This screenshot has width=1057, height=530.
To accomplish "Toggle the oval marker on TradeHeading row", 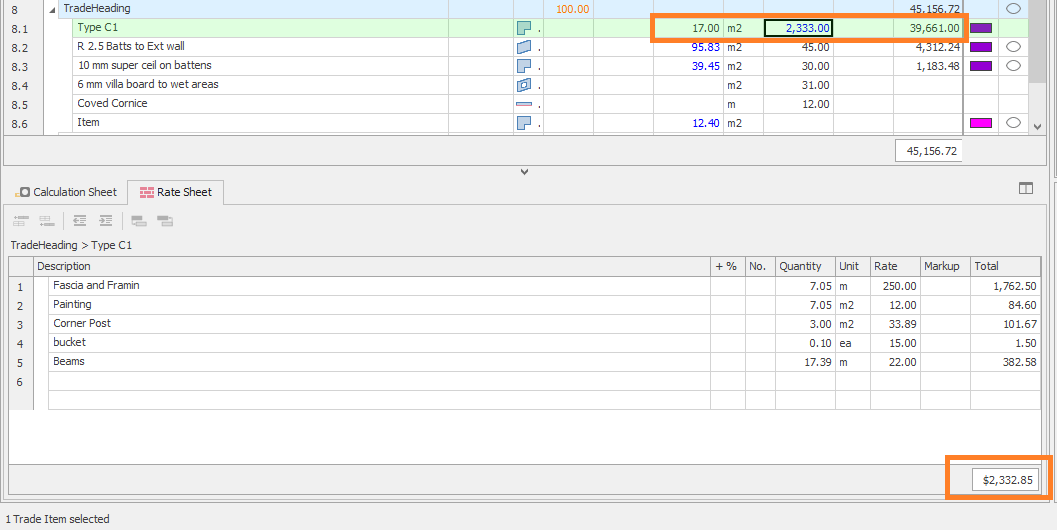I will pos(1013,9).
